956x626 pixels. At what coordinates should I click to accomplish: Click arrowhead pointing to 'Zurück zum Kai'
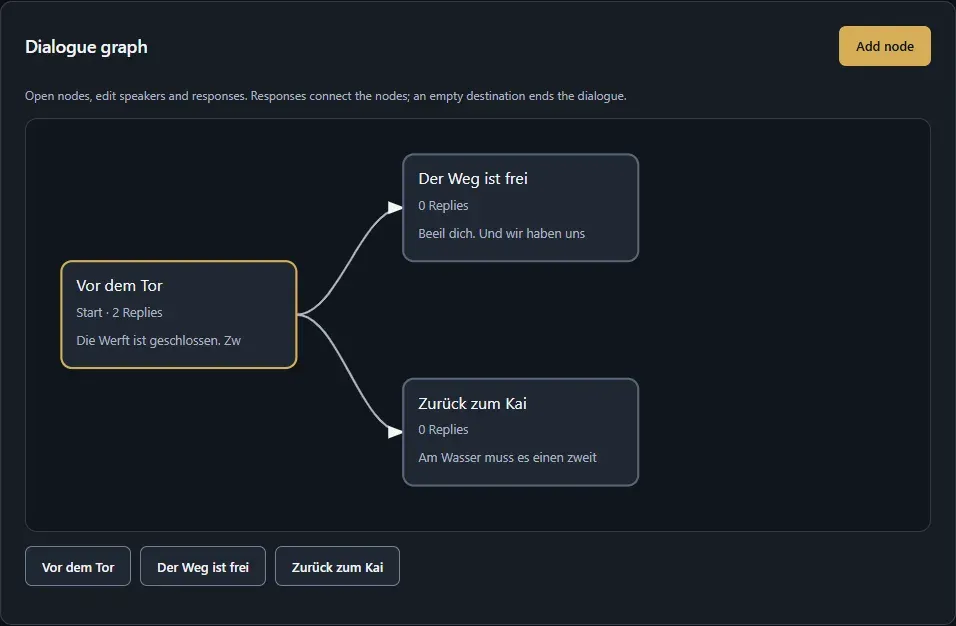(x=395, y=432)
